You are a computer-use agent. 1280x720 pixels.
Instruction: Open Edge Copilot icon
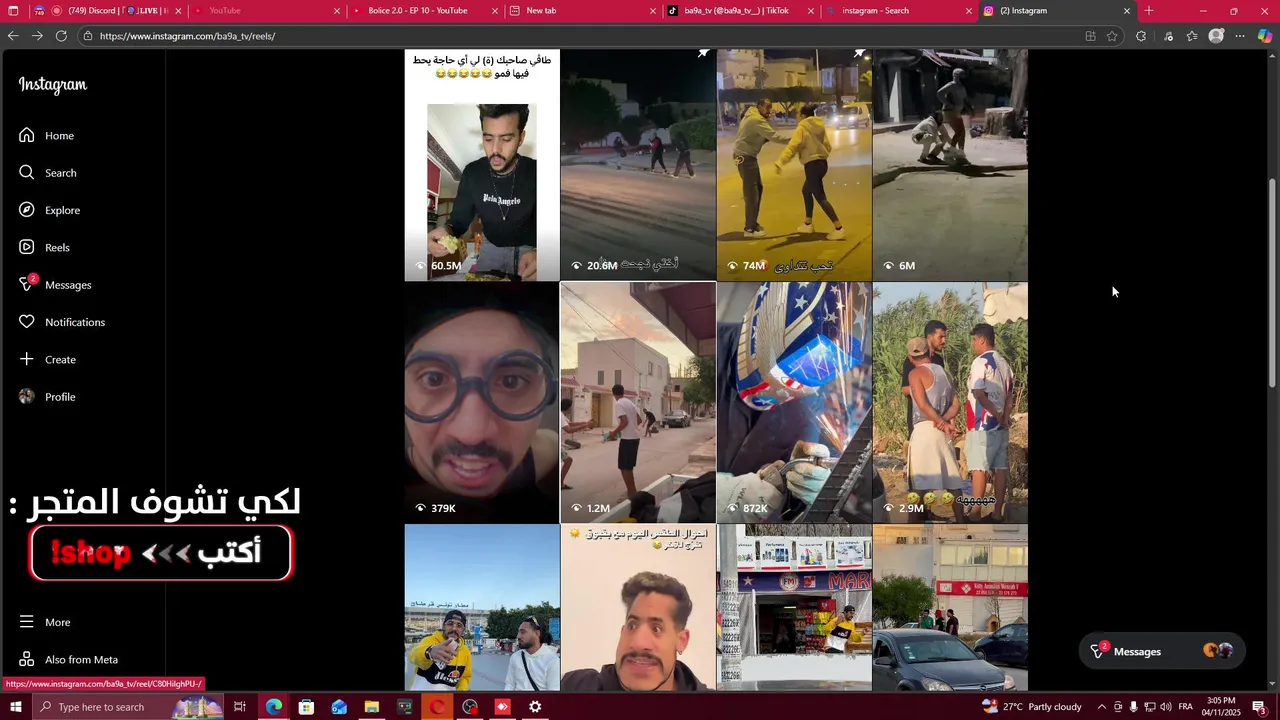[x=1265, y=36]
